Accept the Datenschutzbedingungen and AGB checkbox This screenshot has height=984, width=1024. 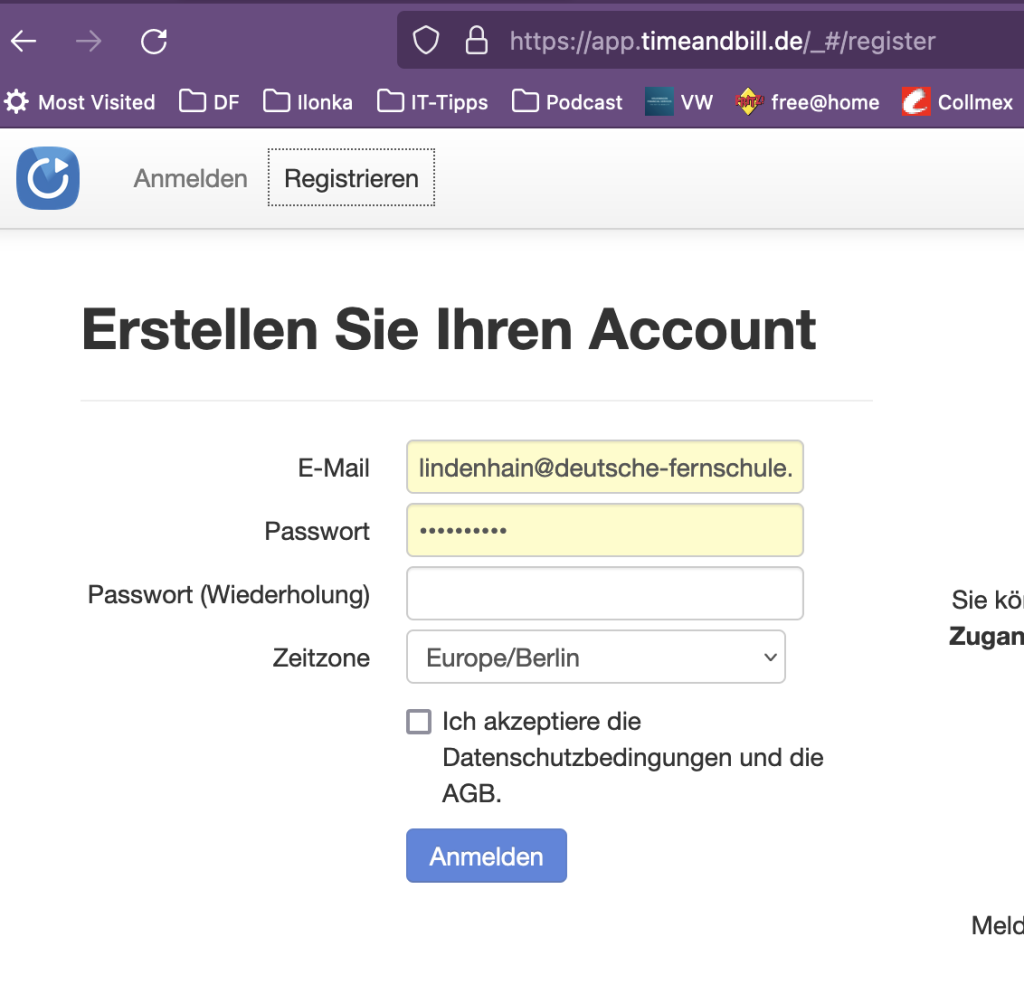419,722
